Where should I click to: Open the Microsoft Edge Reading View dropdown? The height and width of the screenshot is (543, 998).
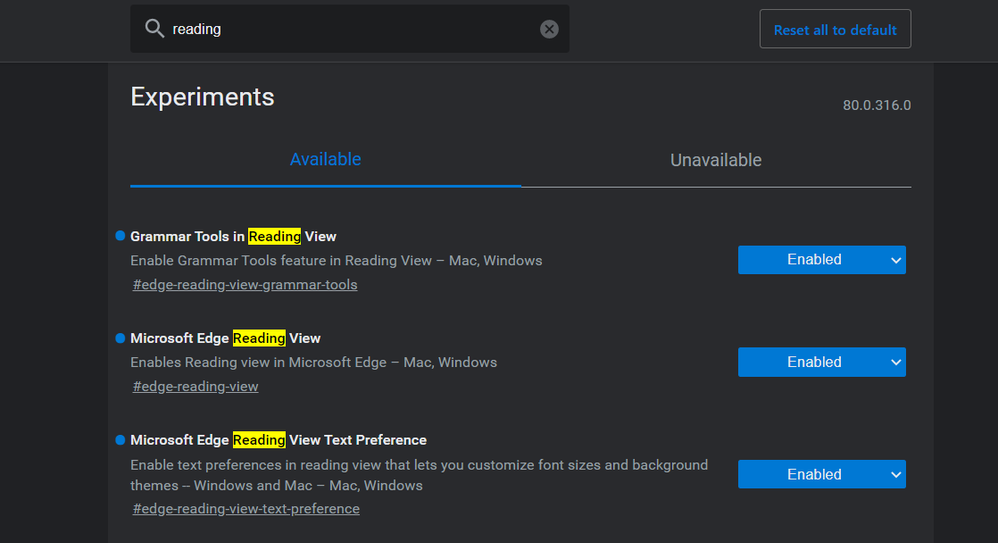point(822,362)
